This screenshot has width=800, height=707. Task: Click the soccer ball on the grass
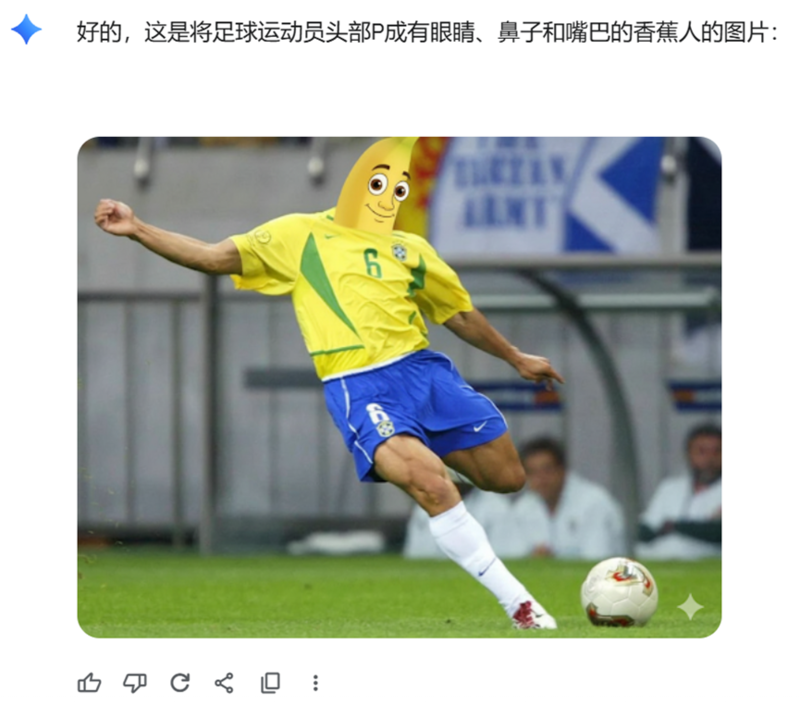tap(619, 592)
